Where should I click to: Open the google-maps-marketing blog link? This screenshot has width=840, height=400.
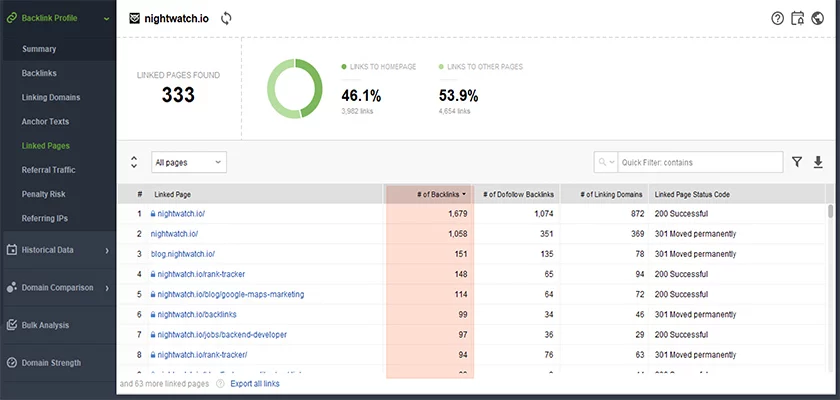click(x=231, y=294)
